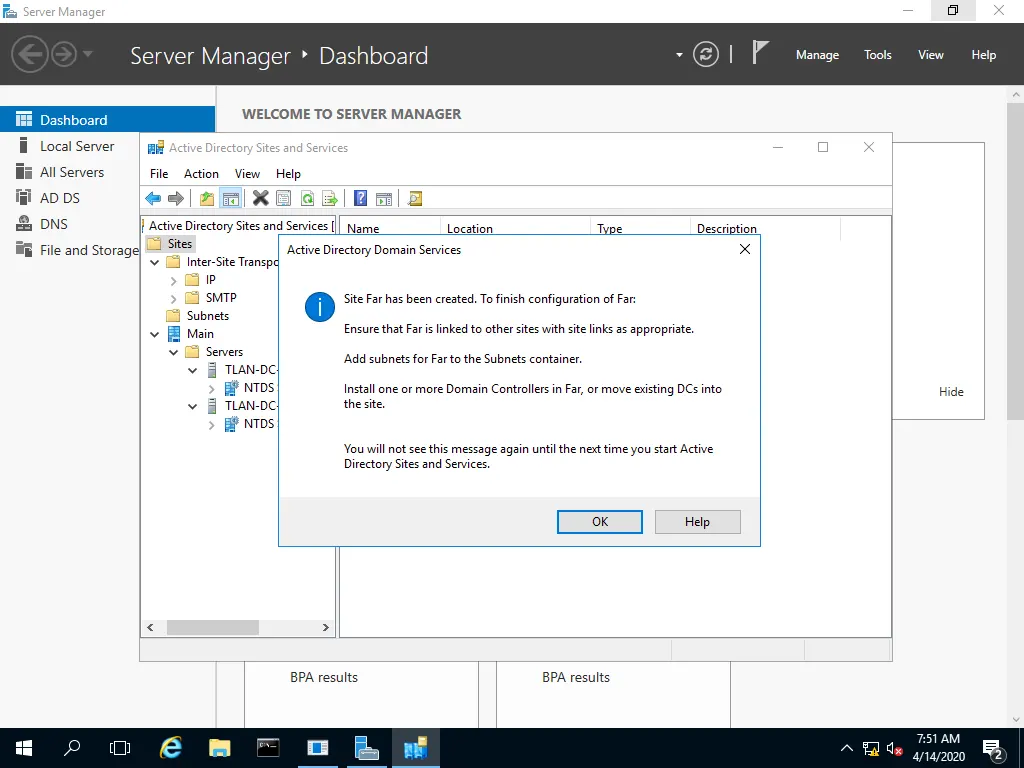Collapse the Servers folder tree node

174,353
